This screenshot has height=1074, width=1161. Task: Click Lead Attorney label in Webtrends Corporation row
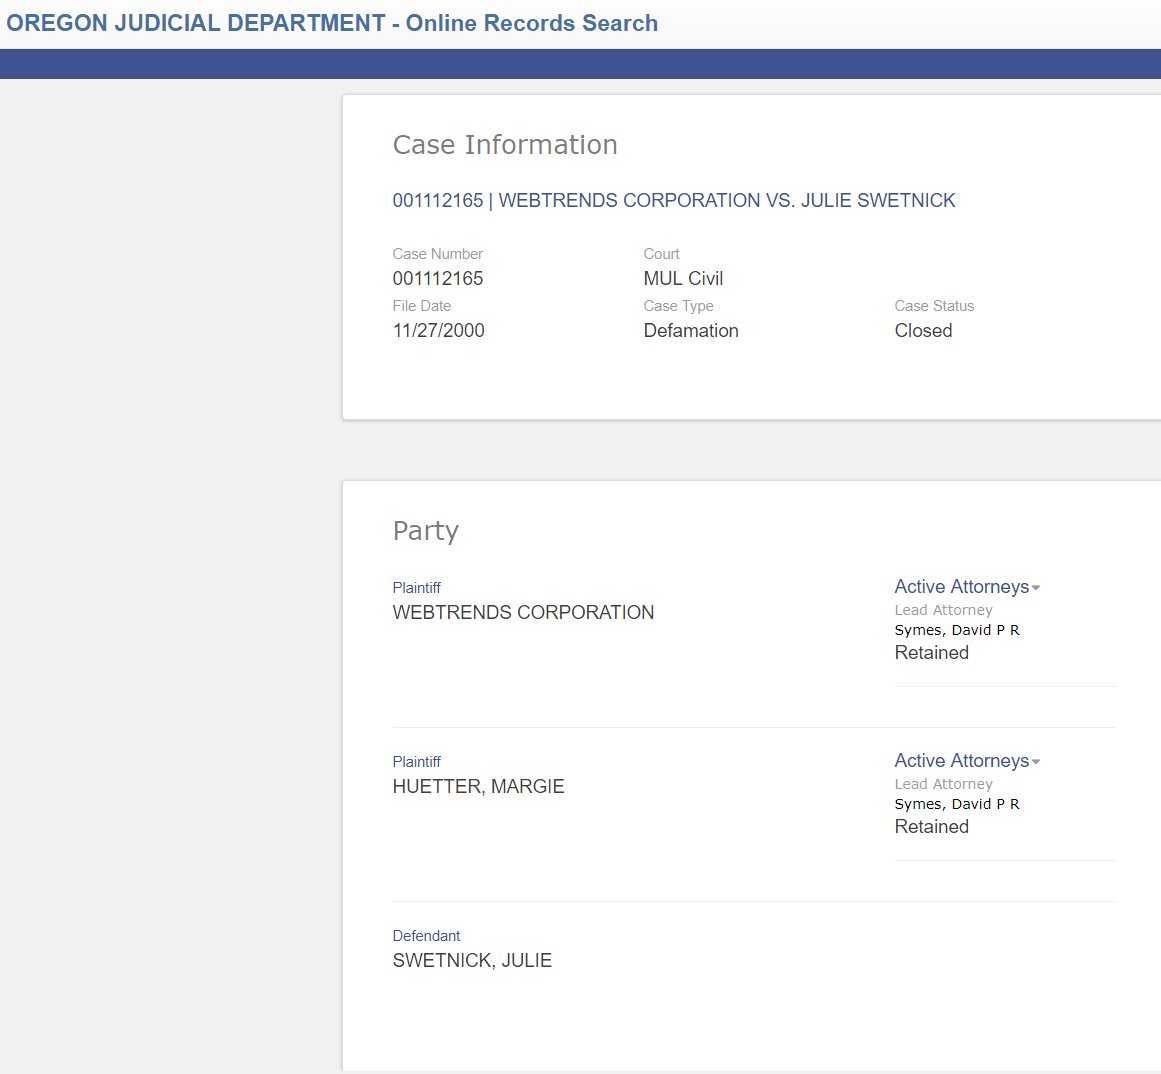[x=943, y=610]
